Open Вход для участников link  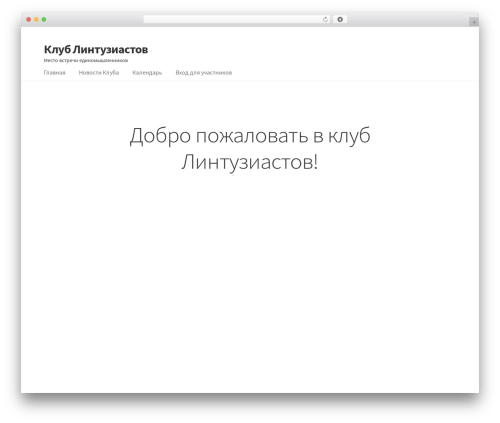(x=204, y=73)
